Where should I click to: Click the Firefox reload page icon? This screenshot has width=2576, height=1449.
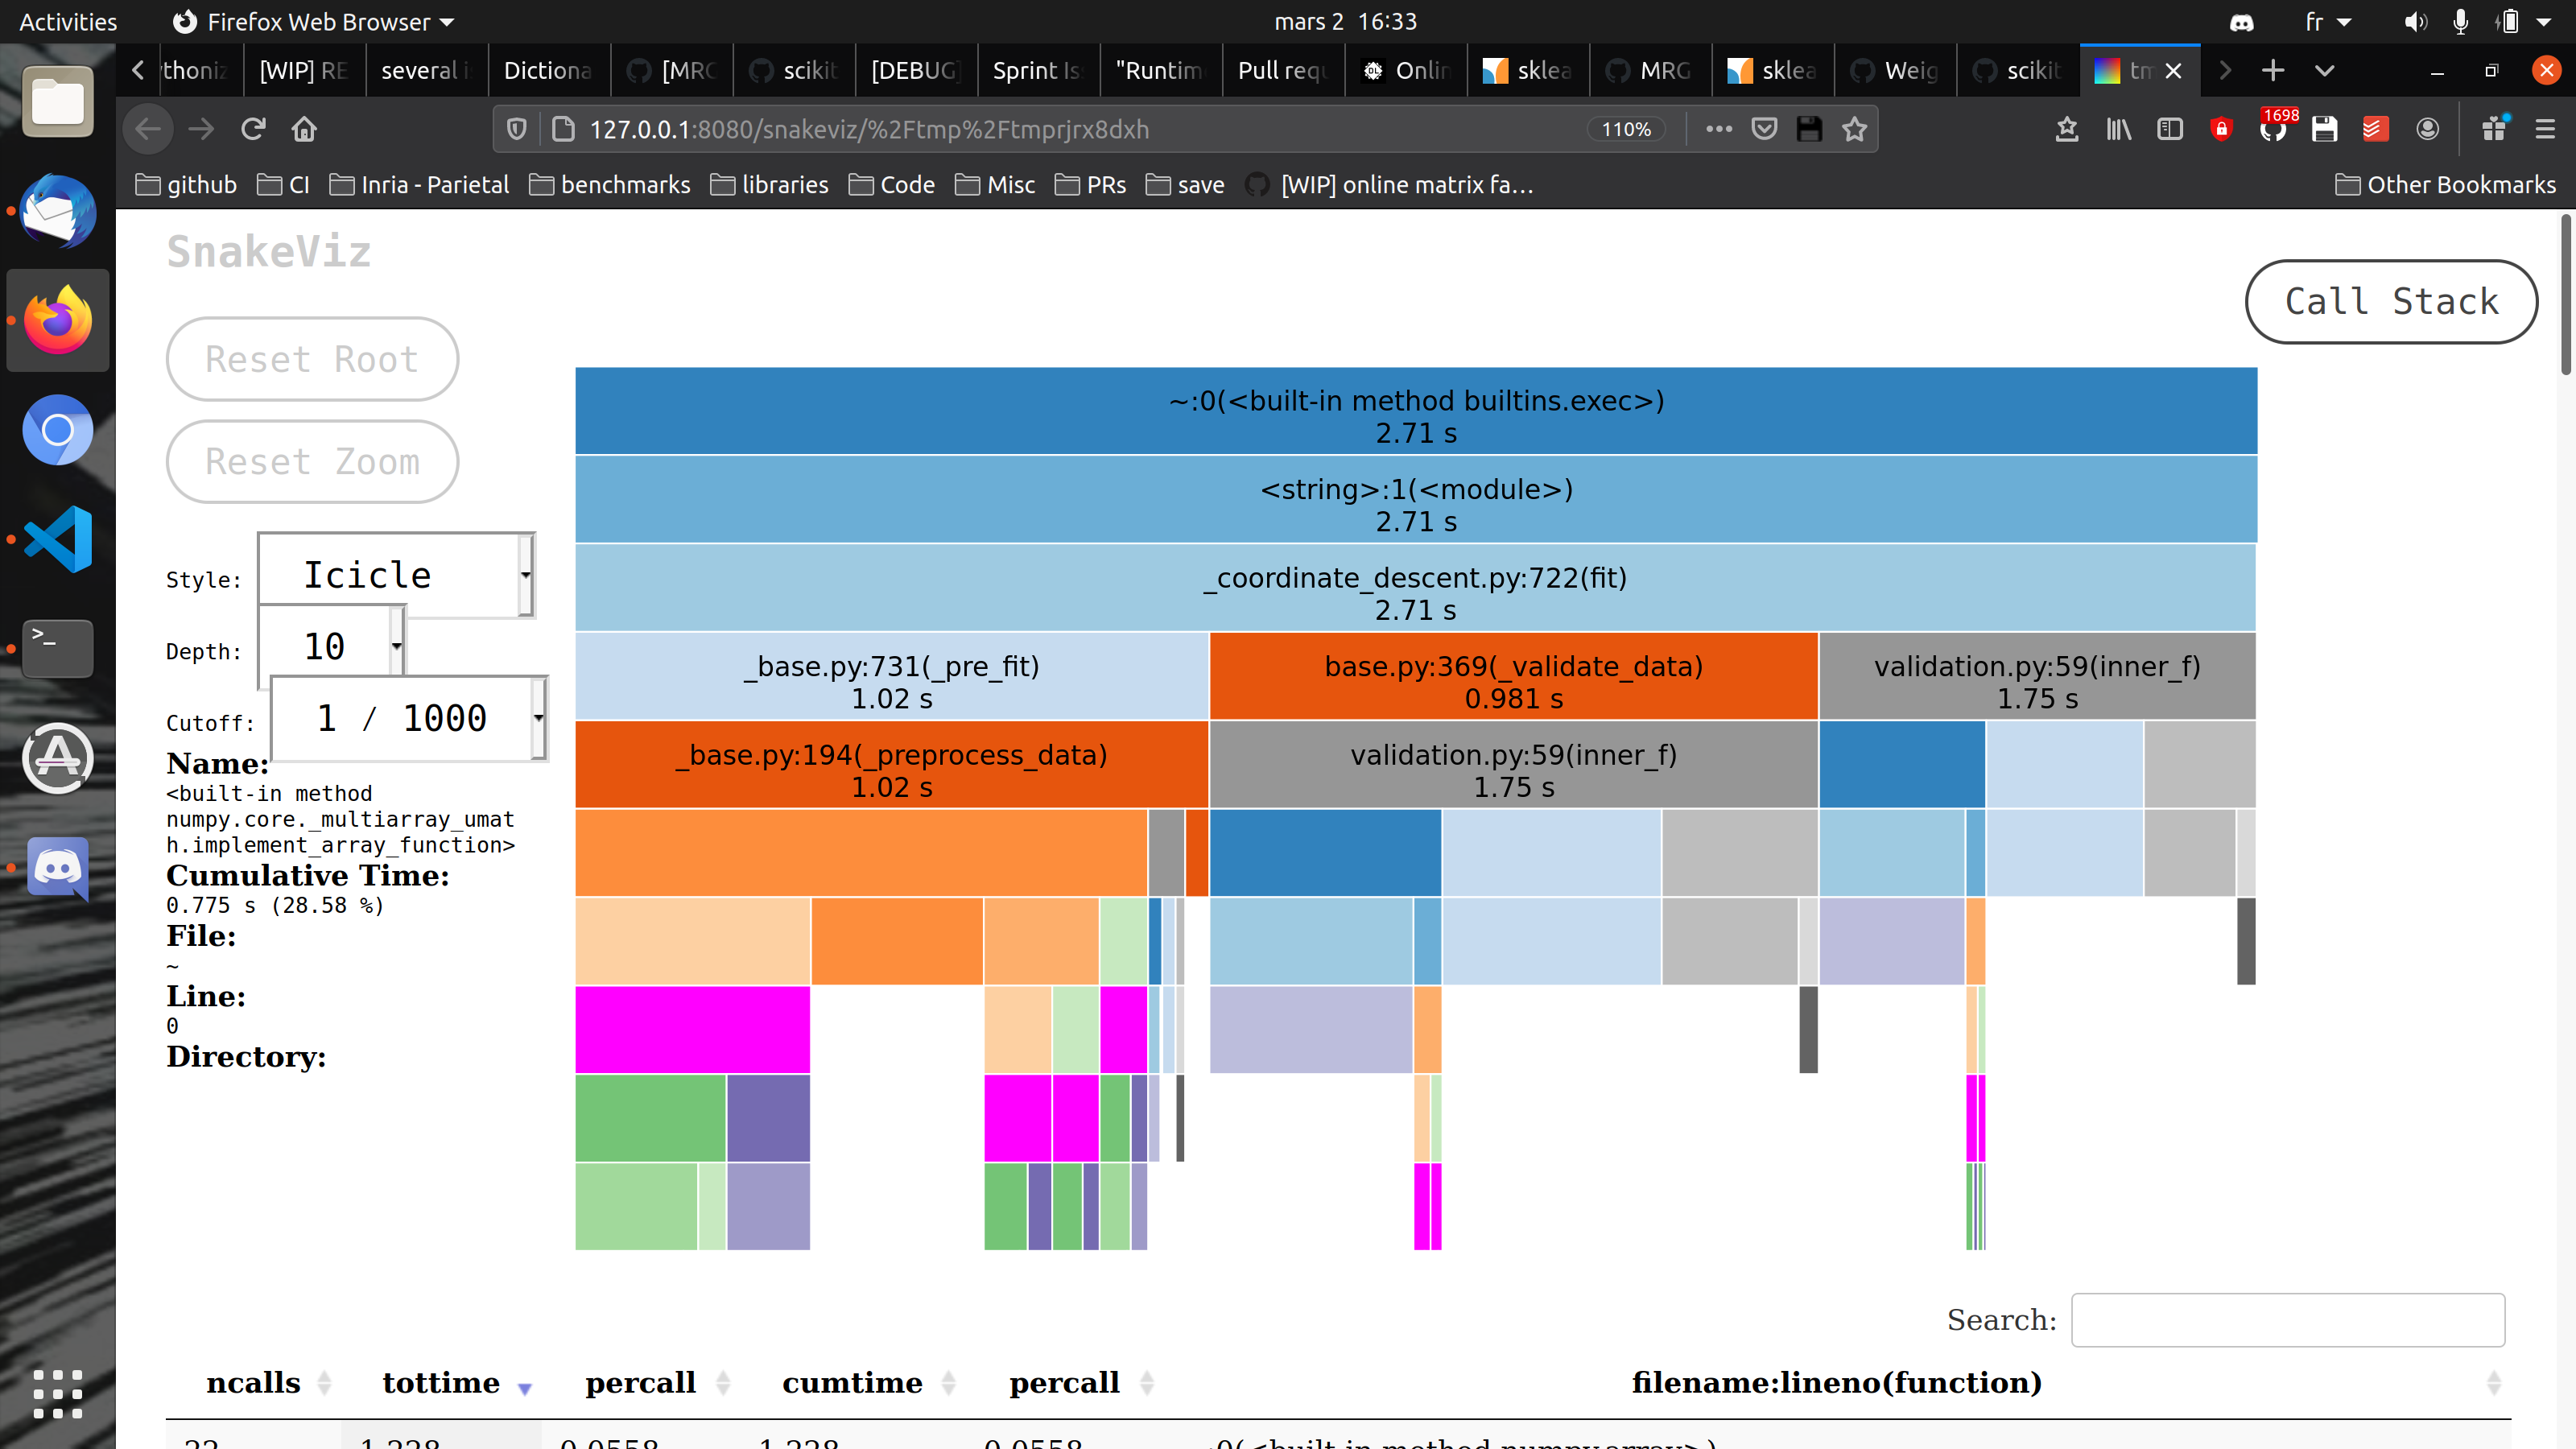pos(253,129)
